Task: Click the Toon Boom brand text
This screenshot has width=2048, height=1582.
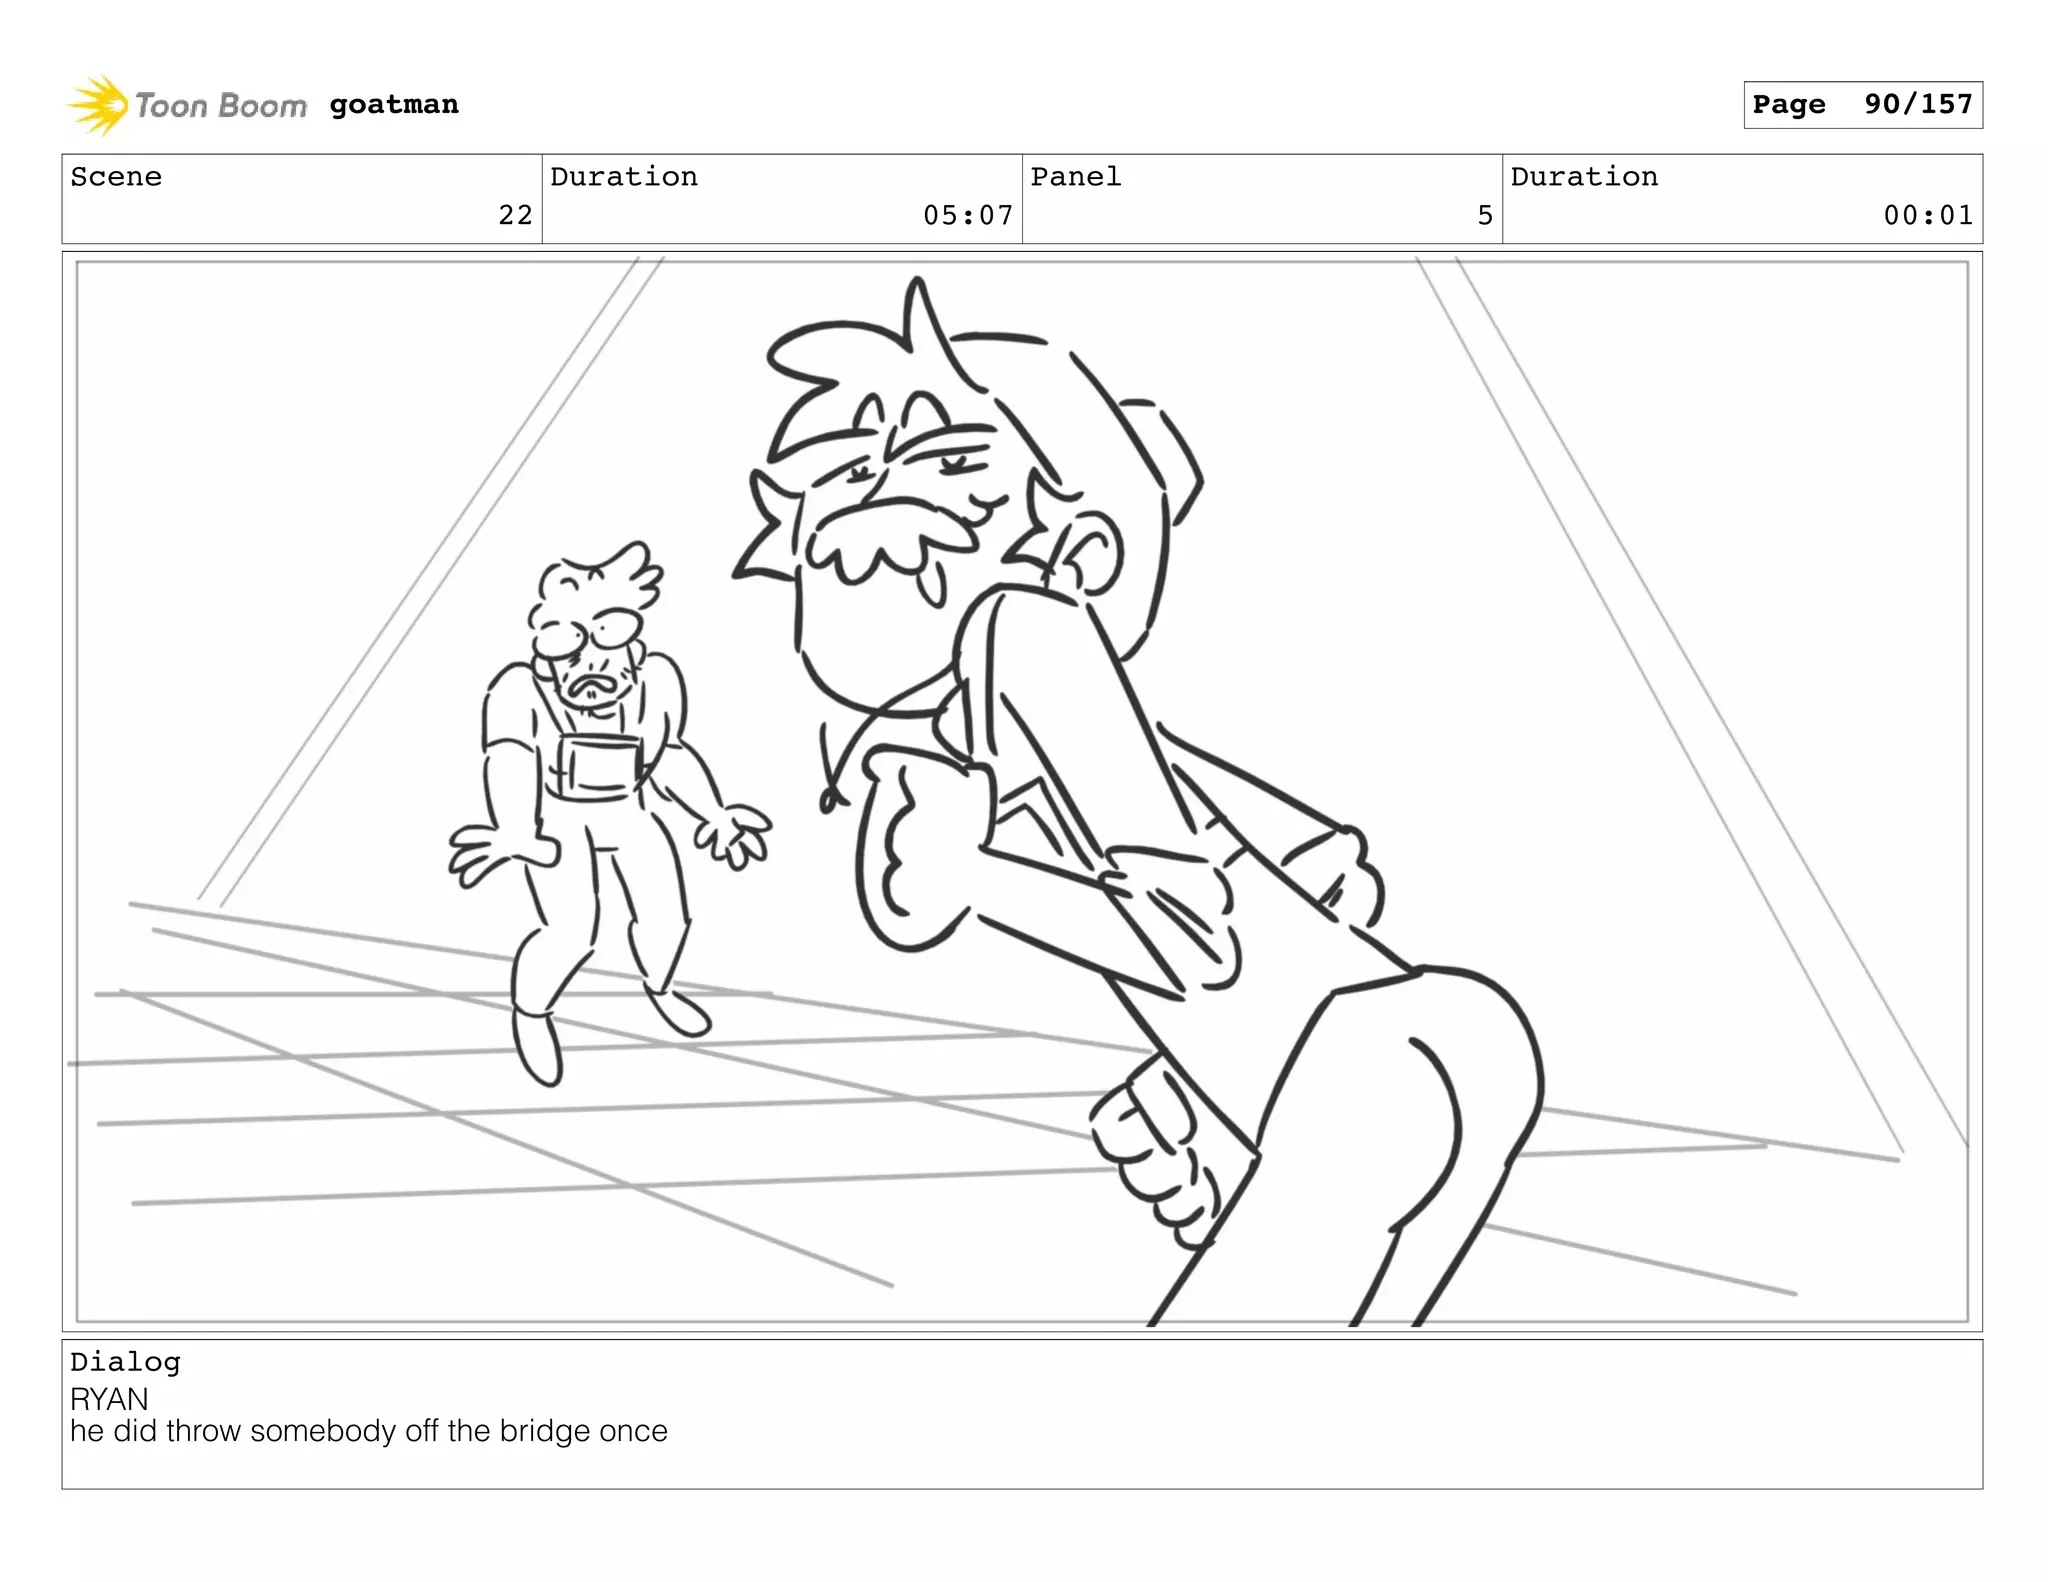Action: tap(220, 105)
